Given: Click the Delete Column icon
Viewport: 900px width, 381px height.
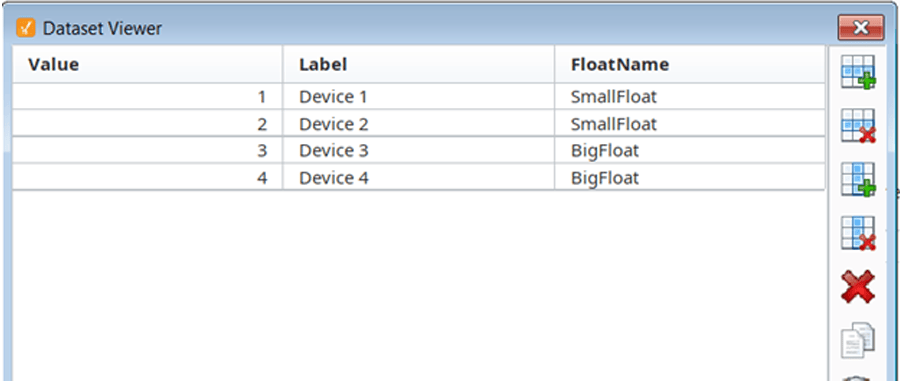Looking at the screenshot, I should point(858,233).
